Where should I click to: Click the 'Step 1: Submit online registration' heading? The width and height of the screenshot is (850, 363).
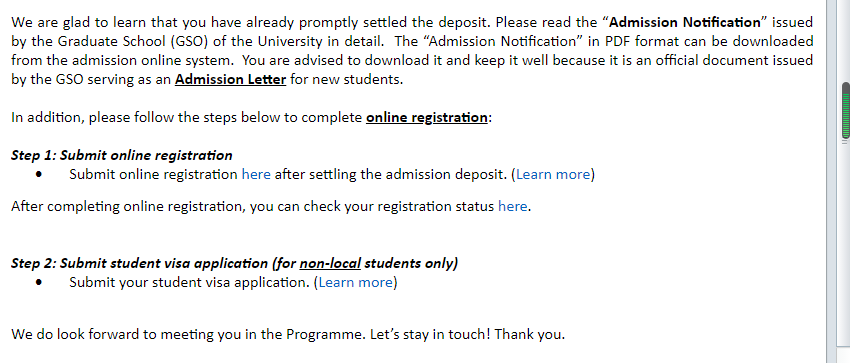pyautogui.click(x=122, y=155)
